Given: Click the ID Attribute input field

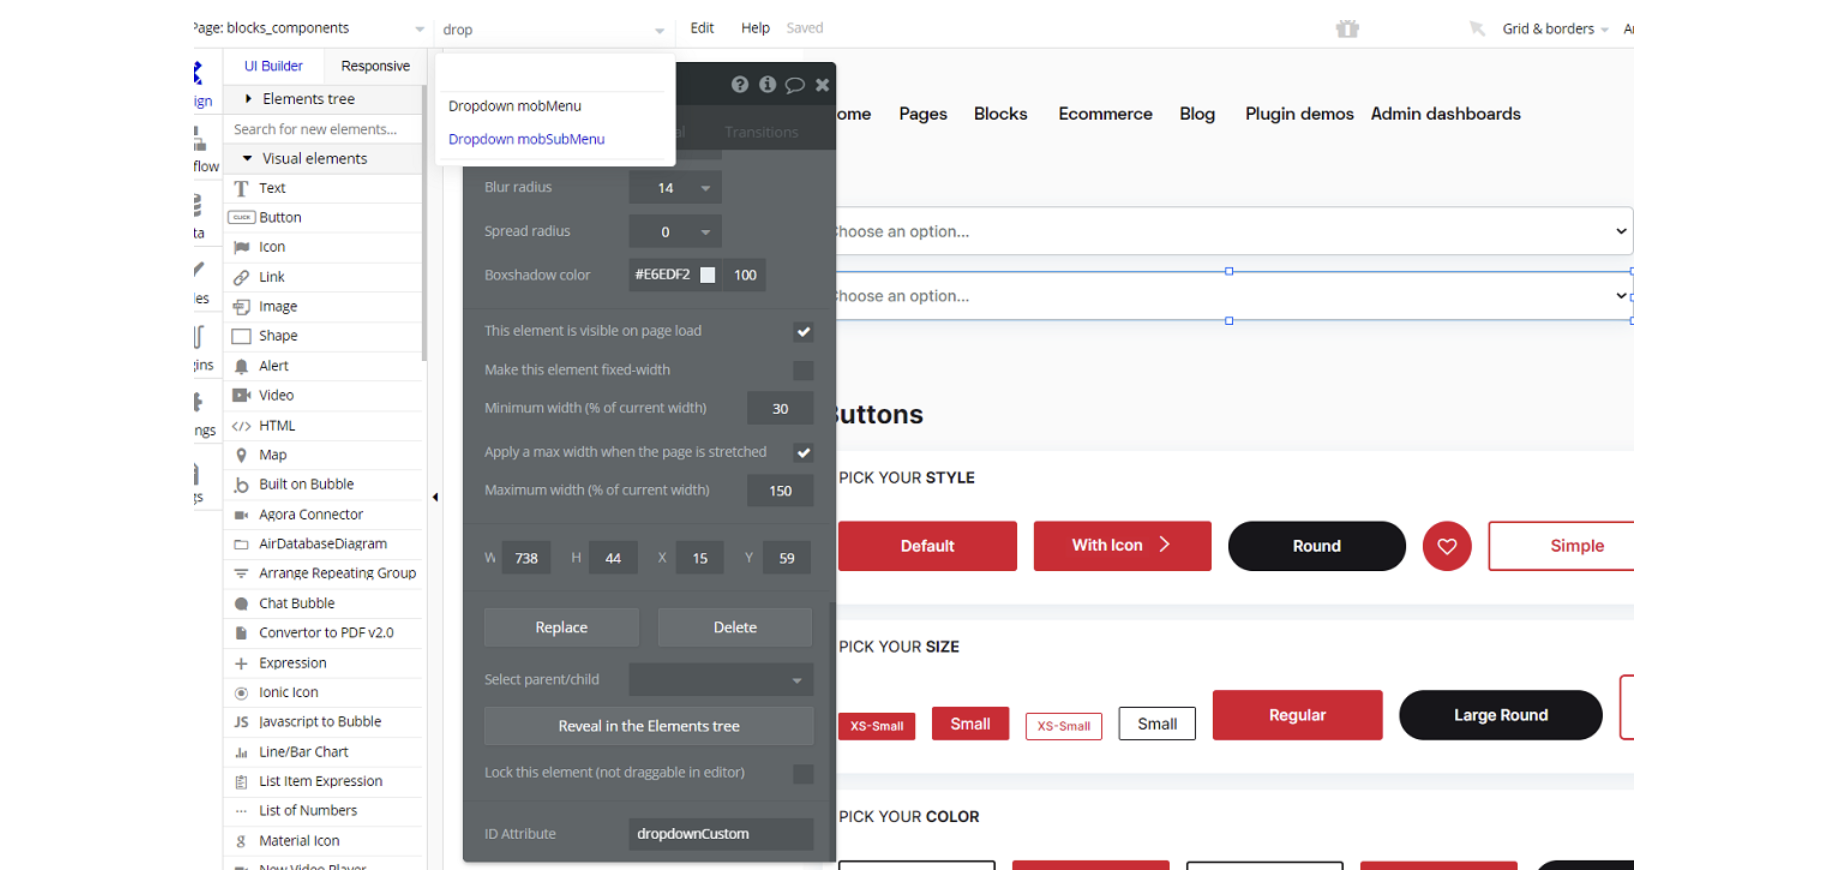Looking at the screenshot, I should click(x=720, y=834).
